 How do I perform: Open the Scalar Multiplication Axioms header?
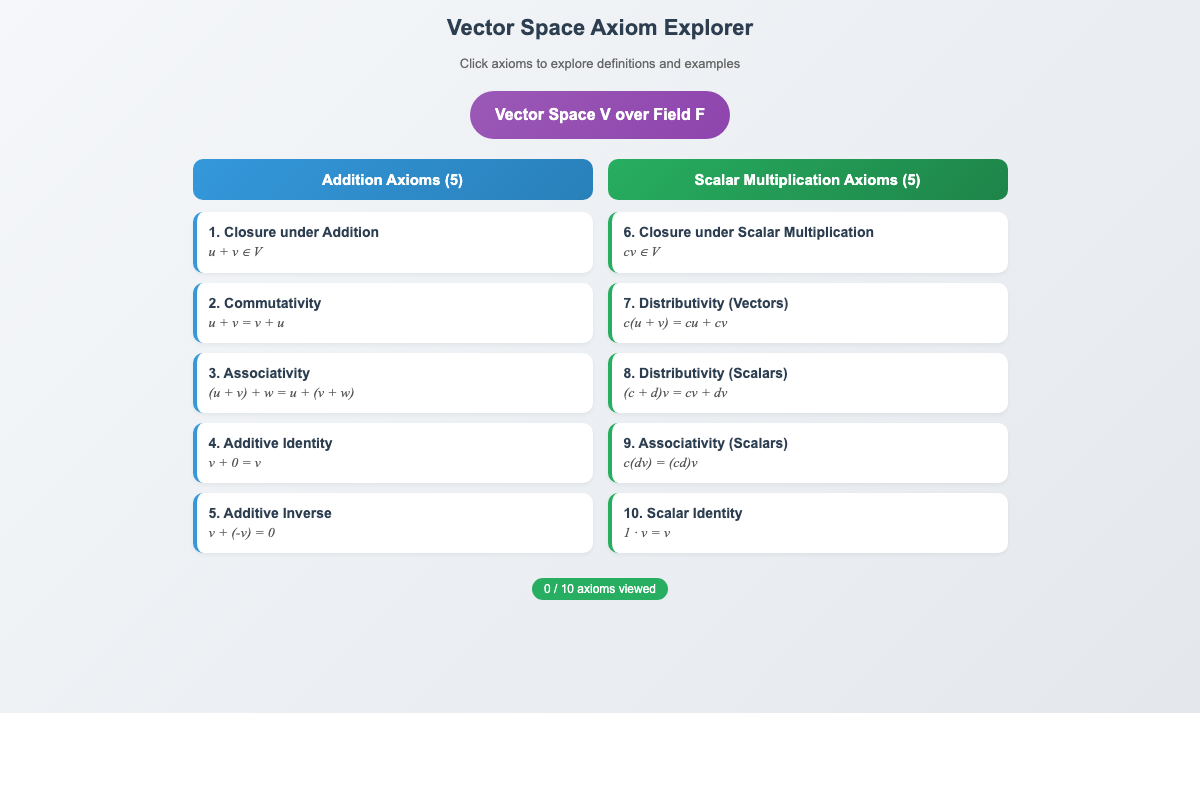coord(807,179)
